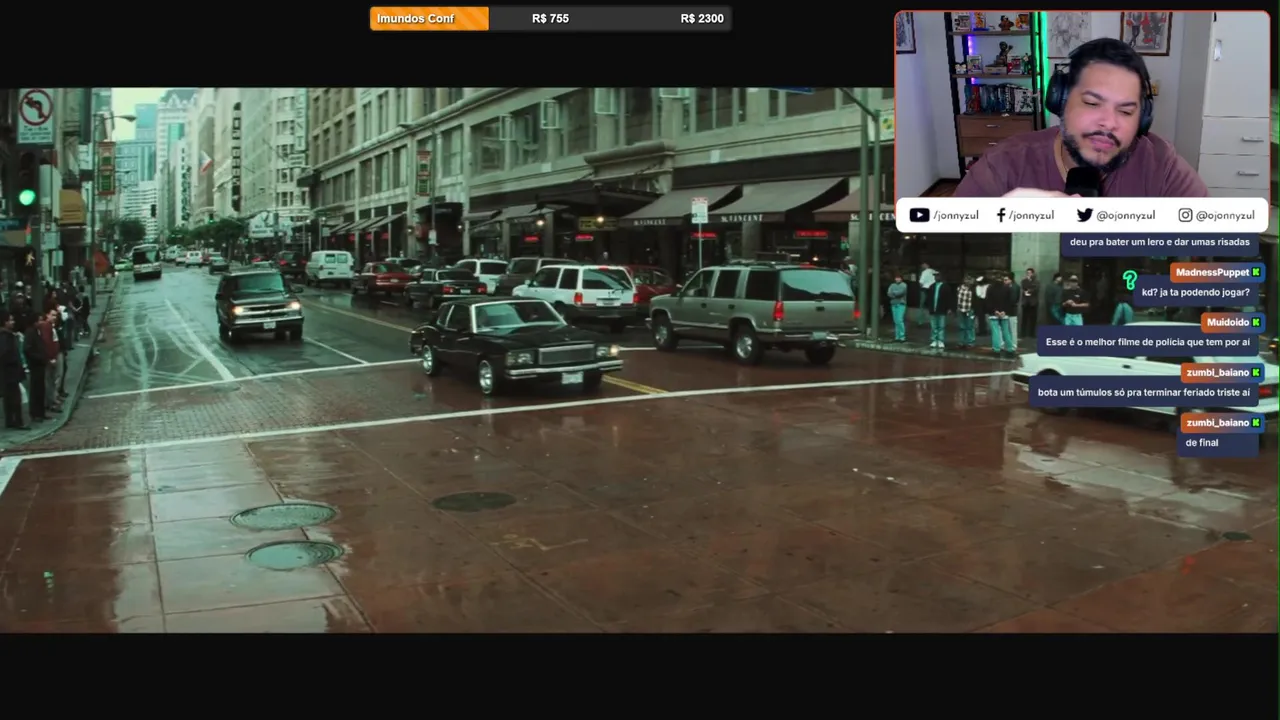Select message 'deu pra bater um lero'
The height and width of the screenshot is (720, 1280).
[x=1159, y=242]
